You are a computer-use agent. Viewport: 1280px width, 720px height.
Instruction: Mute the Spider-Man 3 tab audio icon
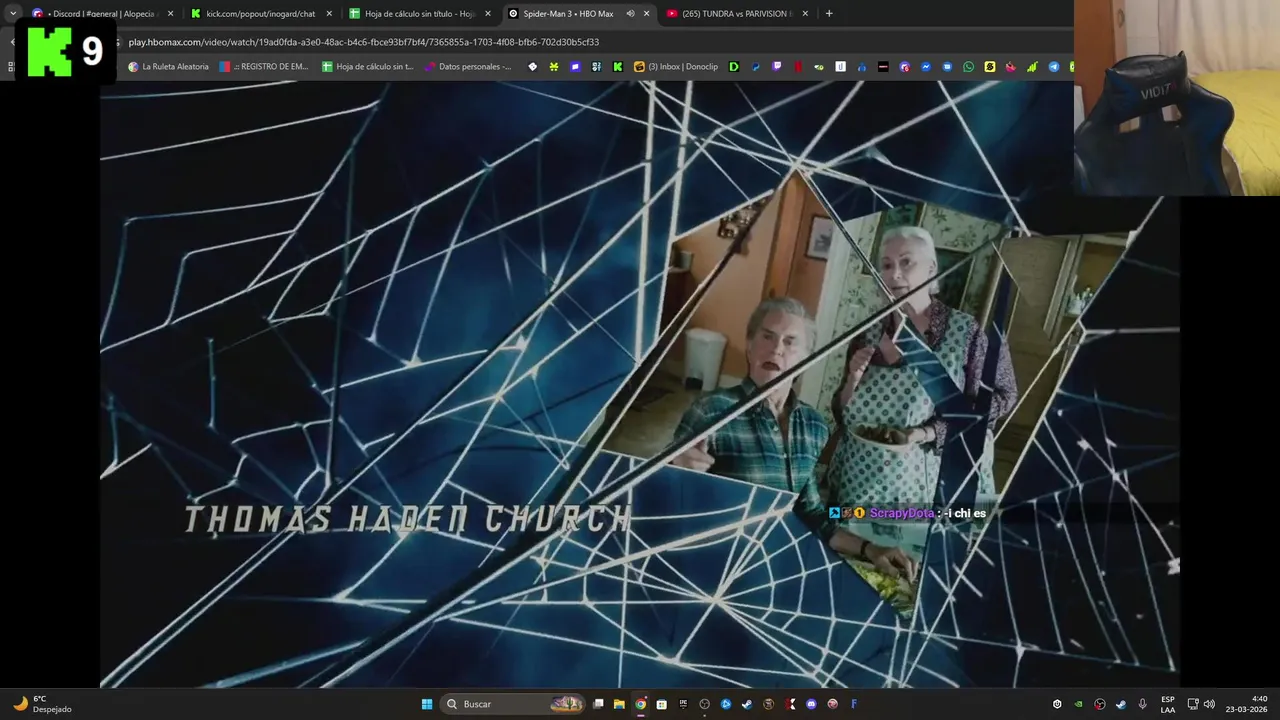click(x=630, y=14)
